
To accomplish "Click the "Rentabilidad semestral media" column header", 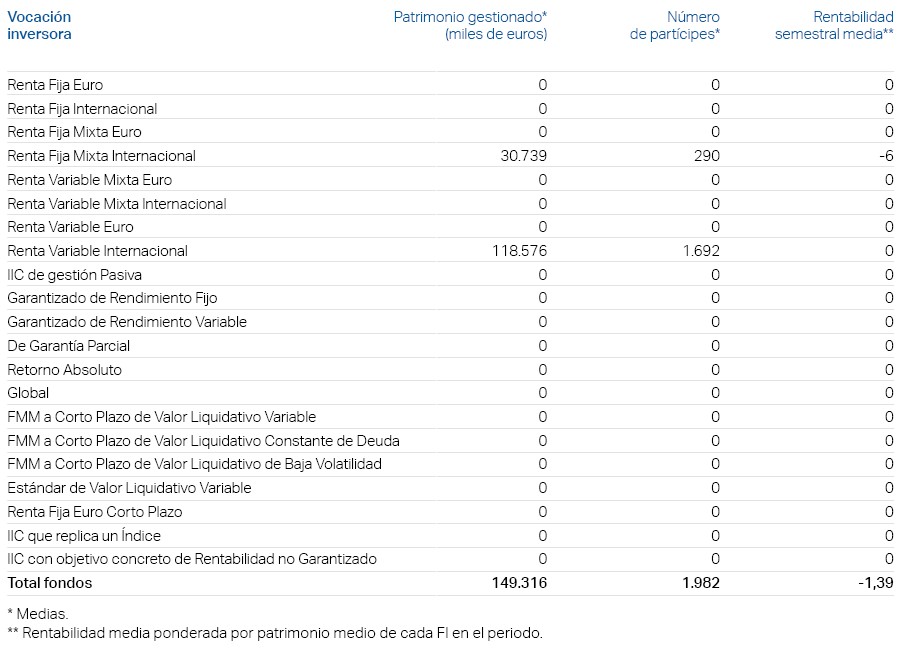I will (834, 25).
